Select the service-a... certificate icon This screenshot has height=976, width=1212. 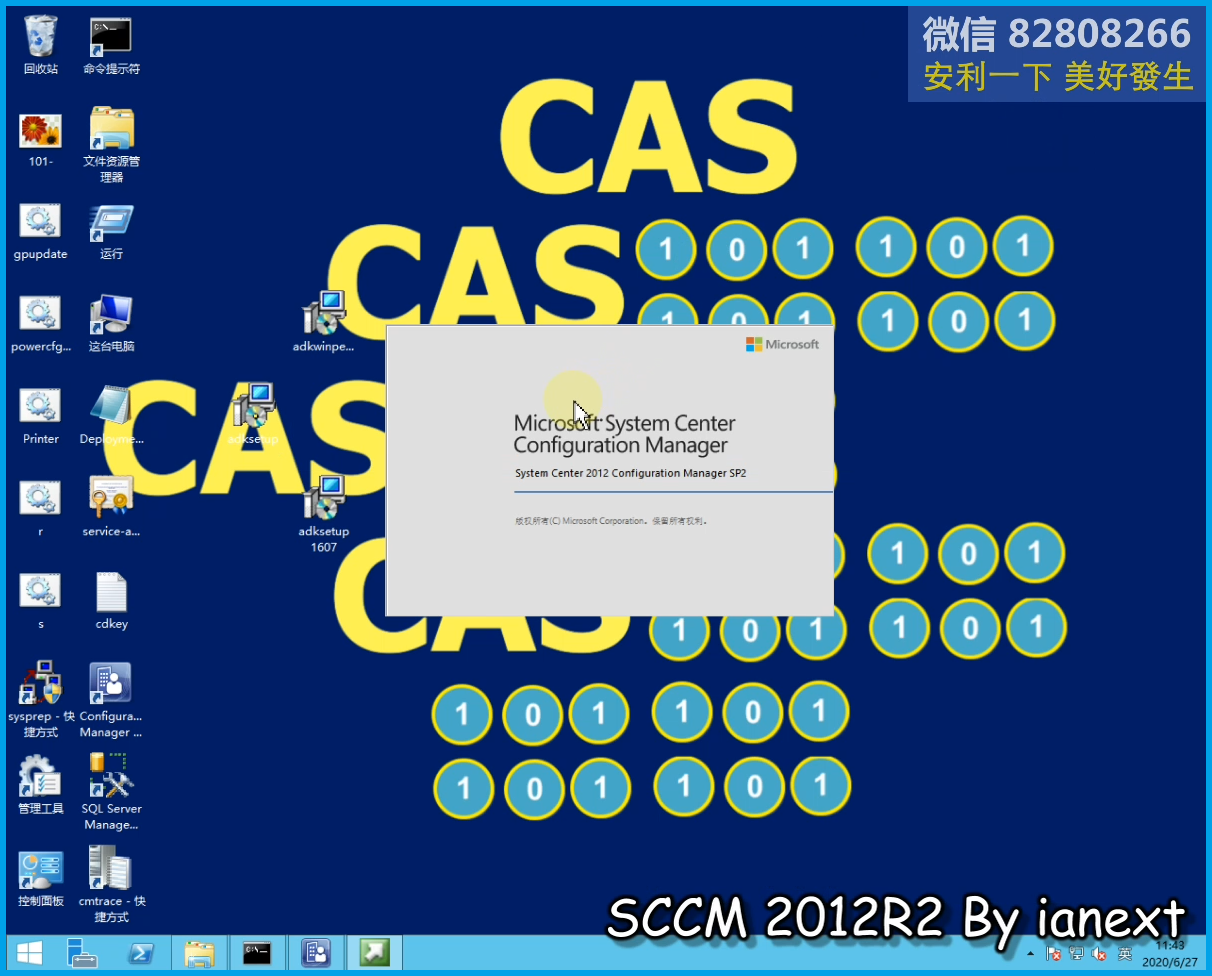point(111,509)
